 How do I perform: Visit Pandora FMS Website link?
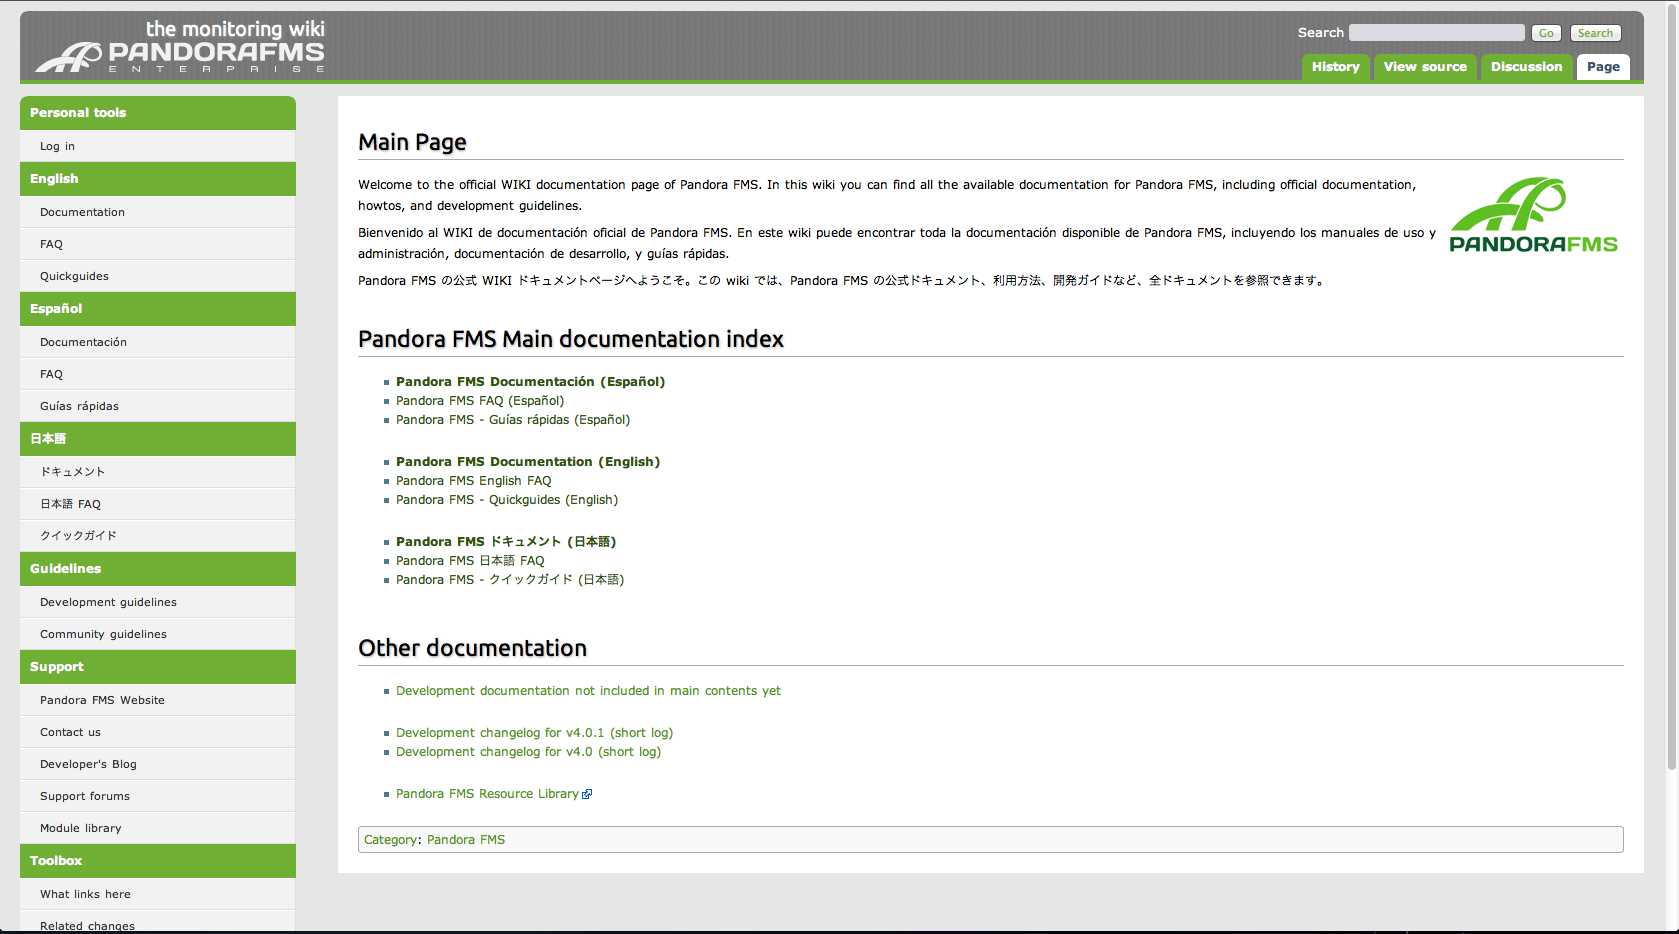click(102, 700)
